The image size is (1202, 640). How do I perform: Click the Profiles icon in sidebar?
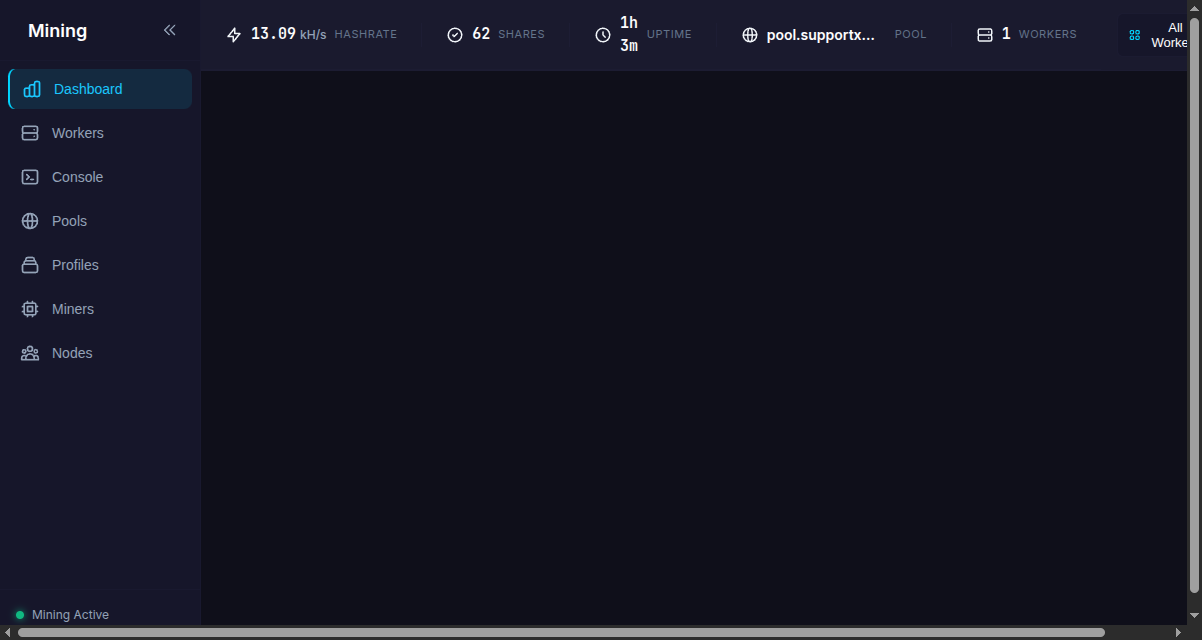click(30, 265)
